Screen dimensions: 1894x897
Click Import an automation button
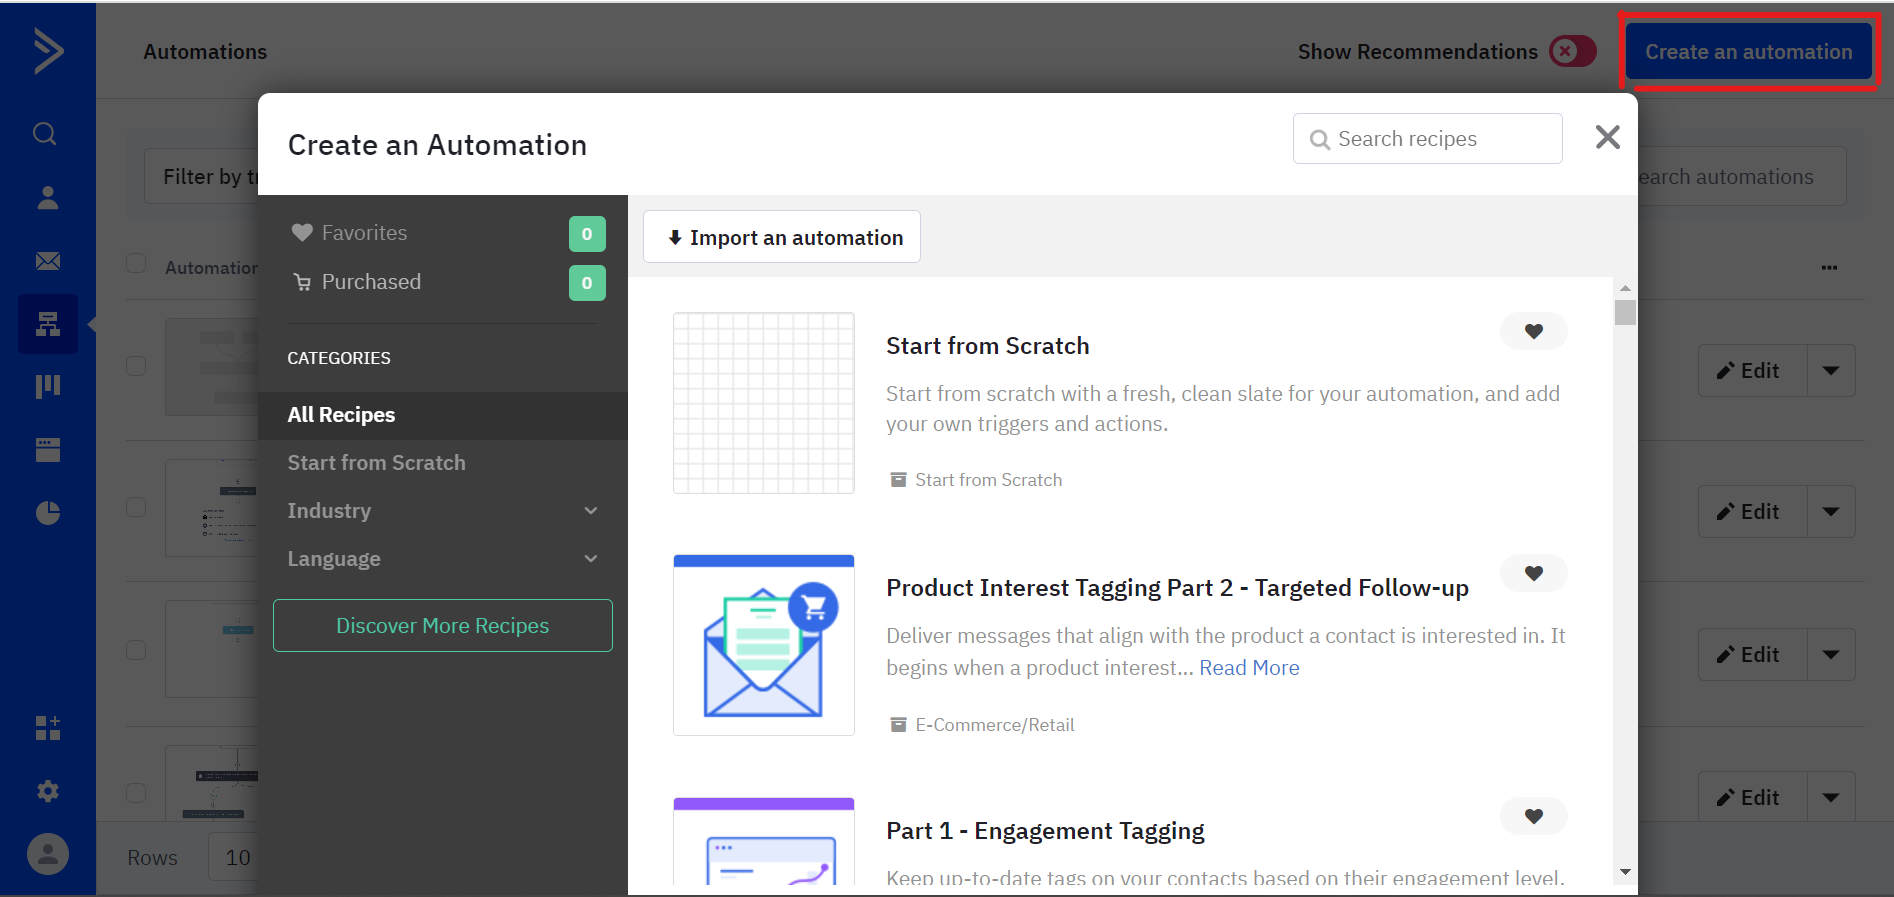click(x=782, y=237)
